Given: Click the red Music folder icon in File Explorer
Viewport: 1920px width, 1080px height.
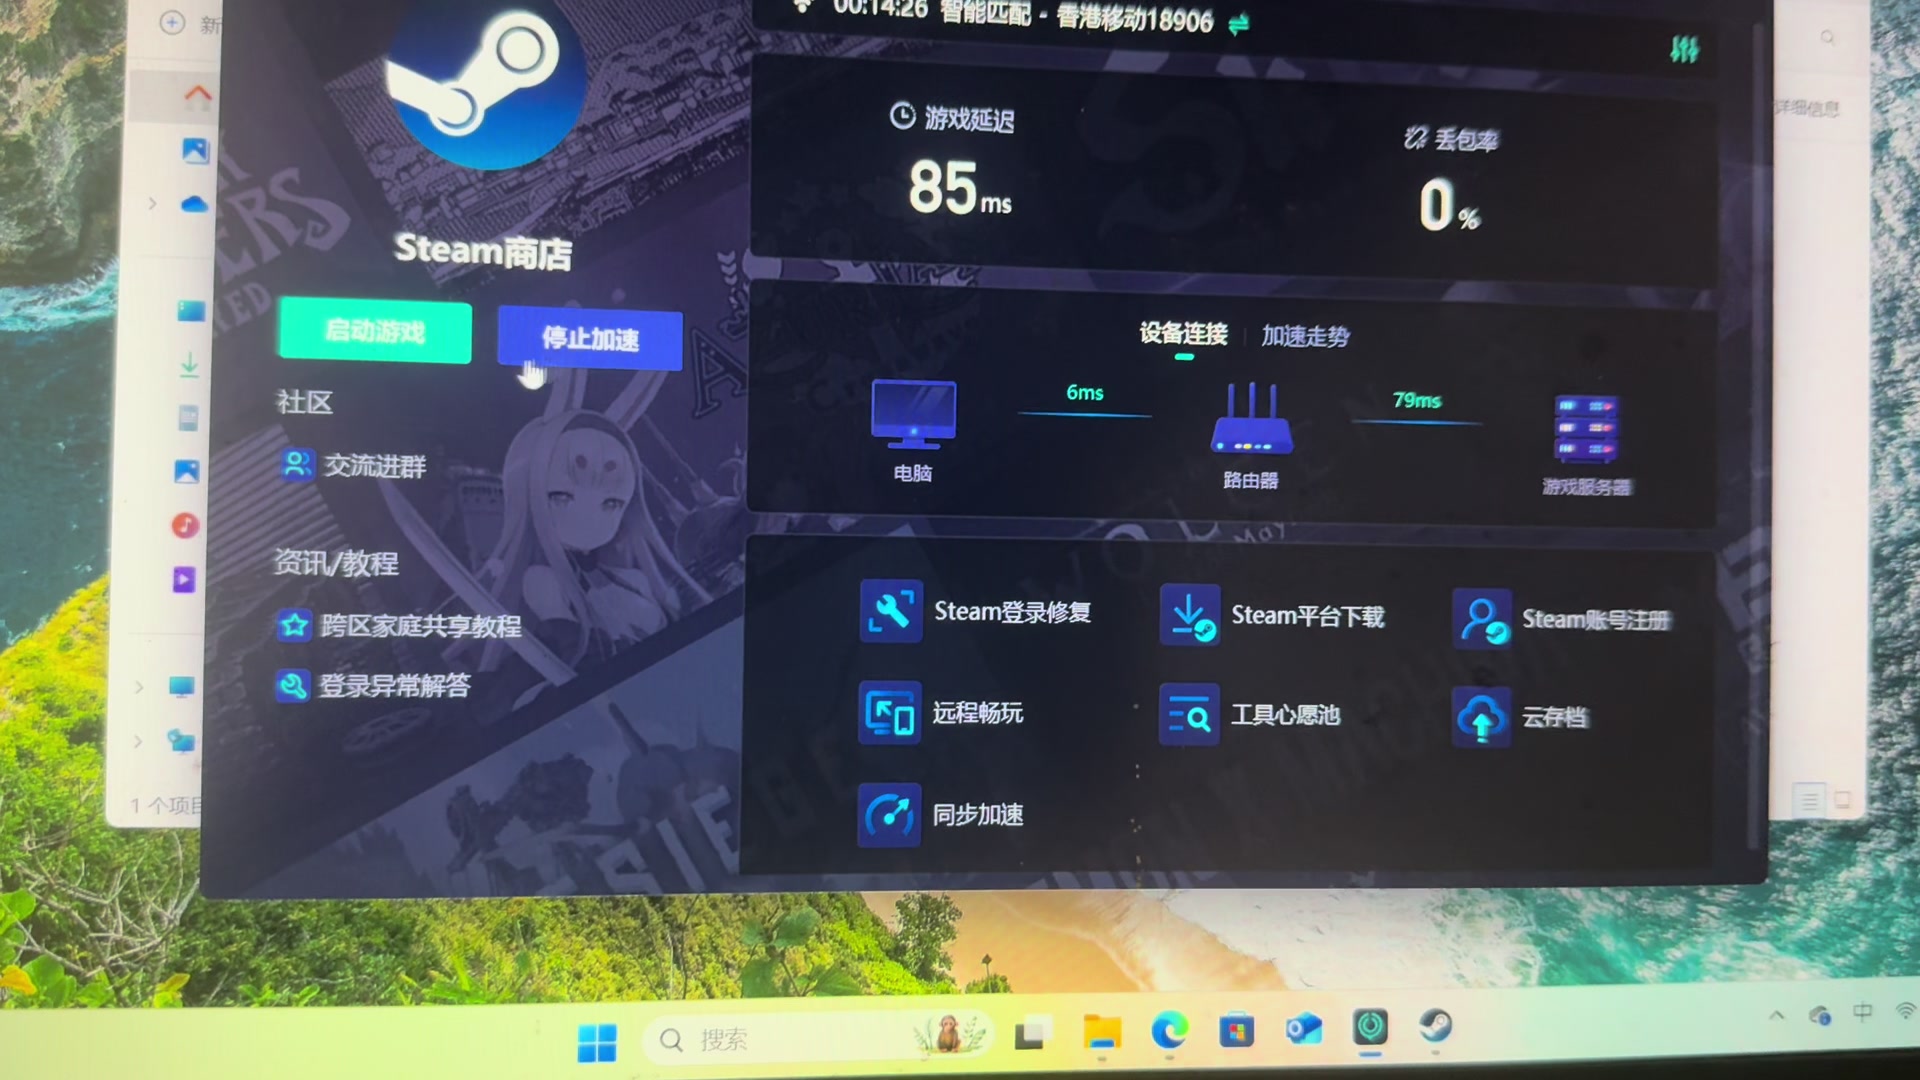Looking at the screenshot, I should 185,525.
